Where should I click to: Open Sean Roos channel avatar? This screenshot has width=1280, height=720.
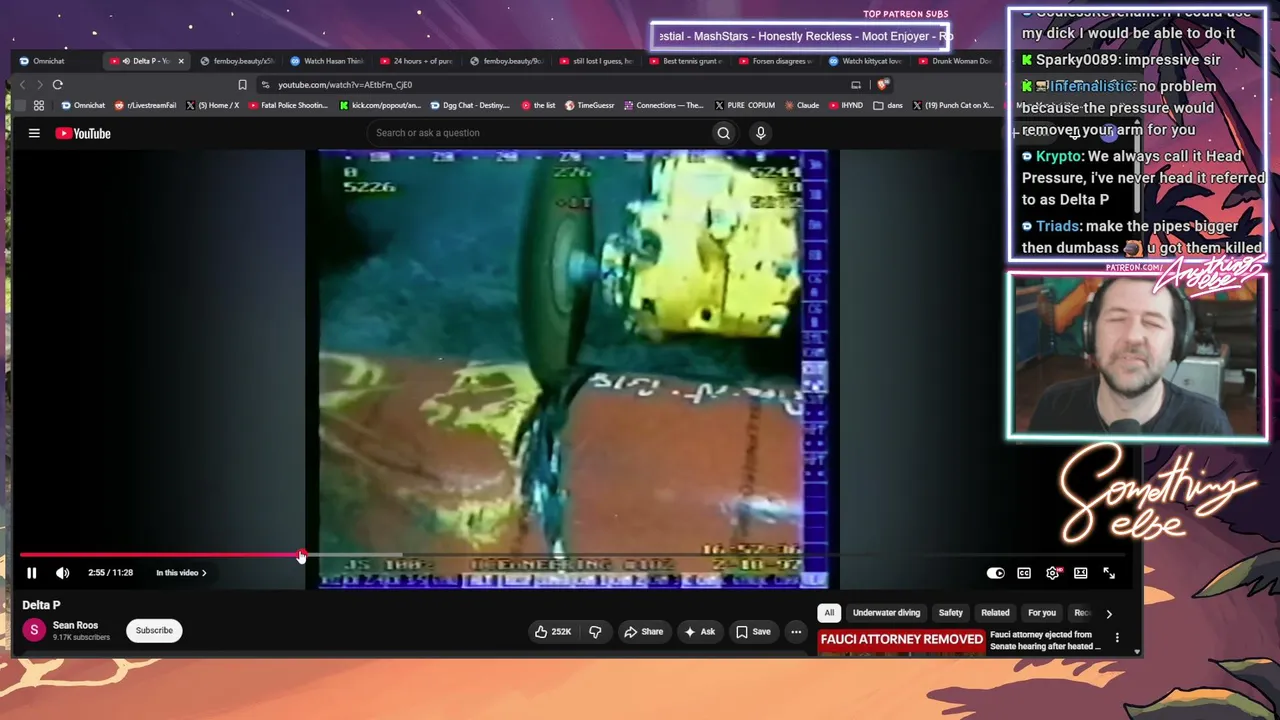(34, 630)
